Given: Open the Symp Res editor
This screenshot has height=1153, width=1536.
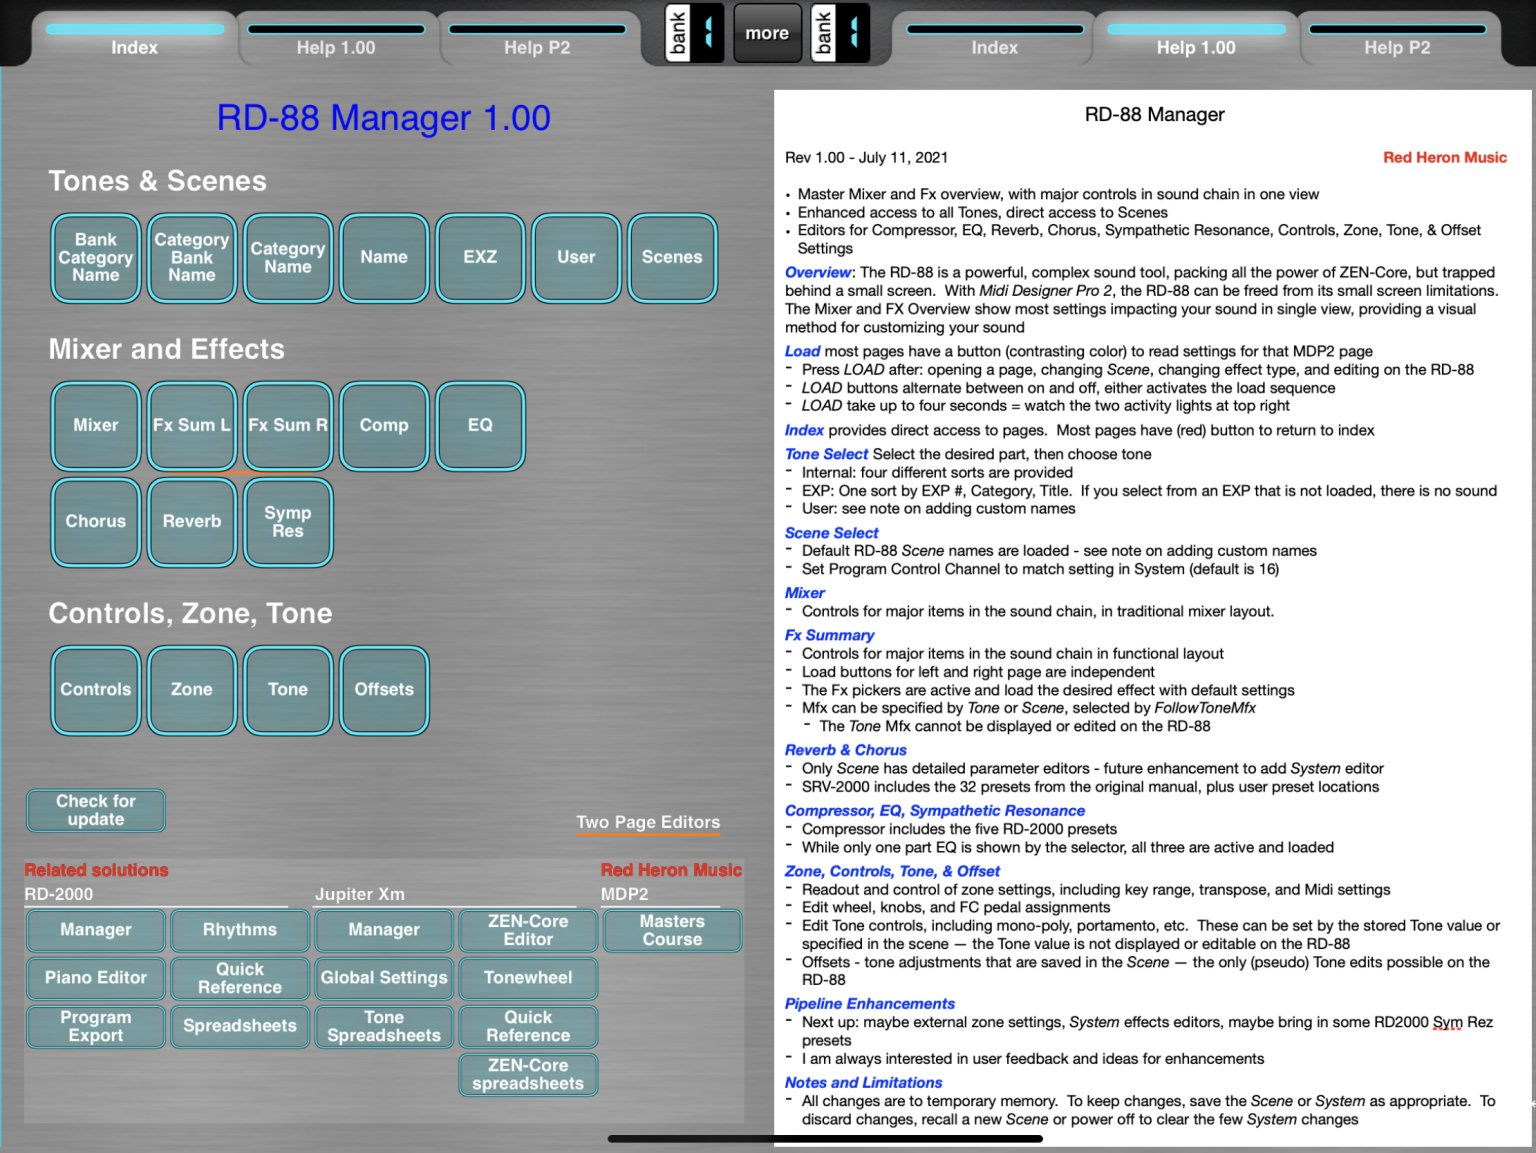Looking at the screenshot, I should 288,522.
